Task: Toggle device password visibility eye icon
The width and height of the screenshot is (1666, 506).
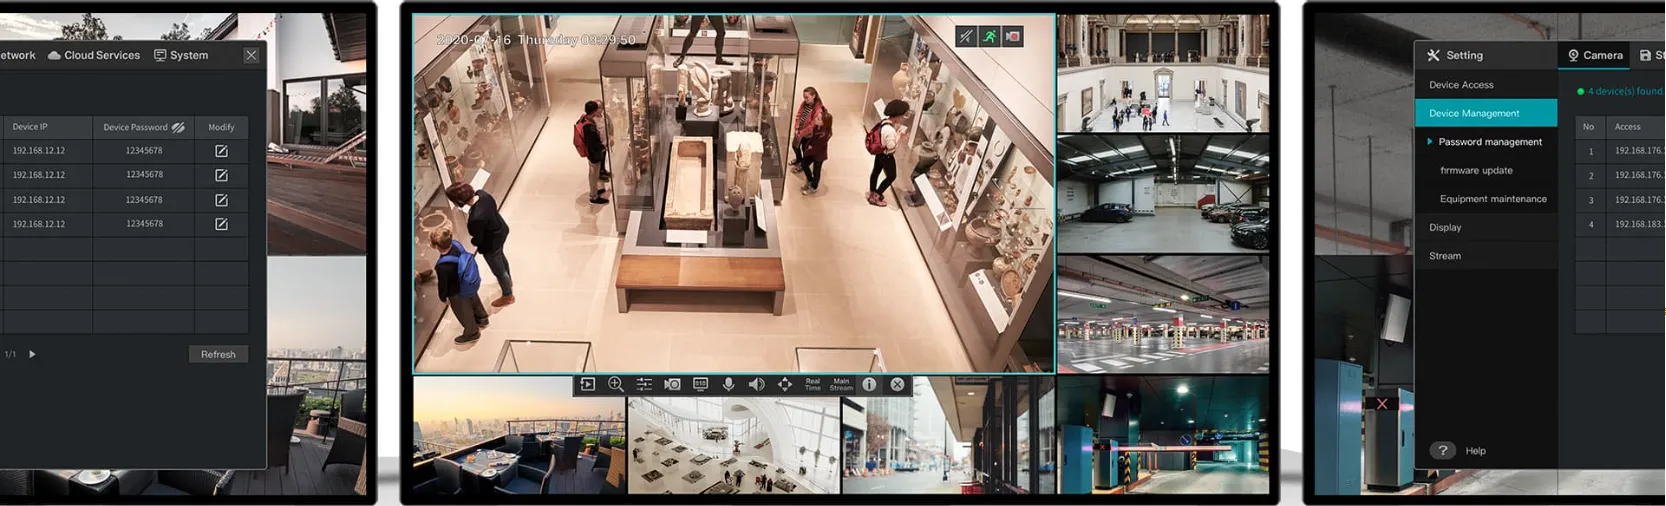Action: [x=178, y=128]
